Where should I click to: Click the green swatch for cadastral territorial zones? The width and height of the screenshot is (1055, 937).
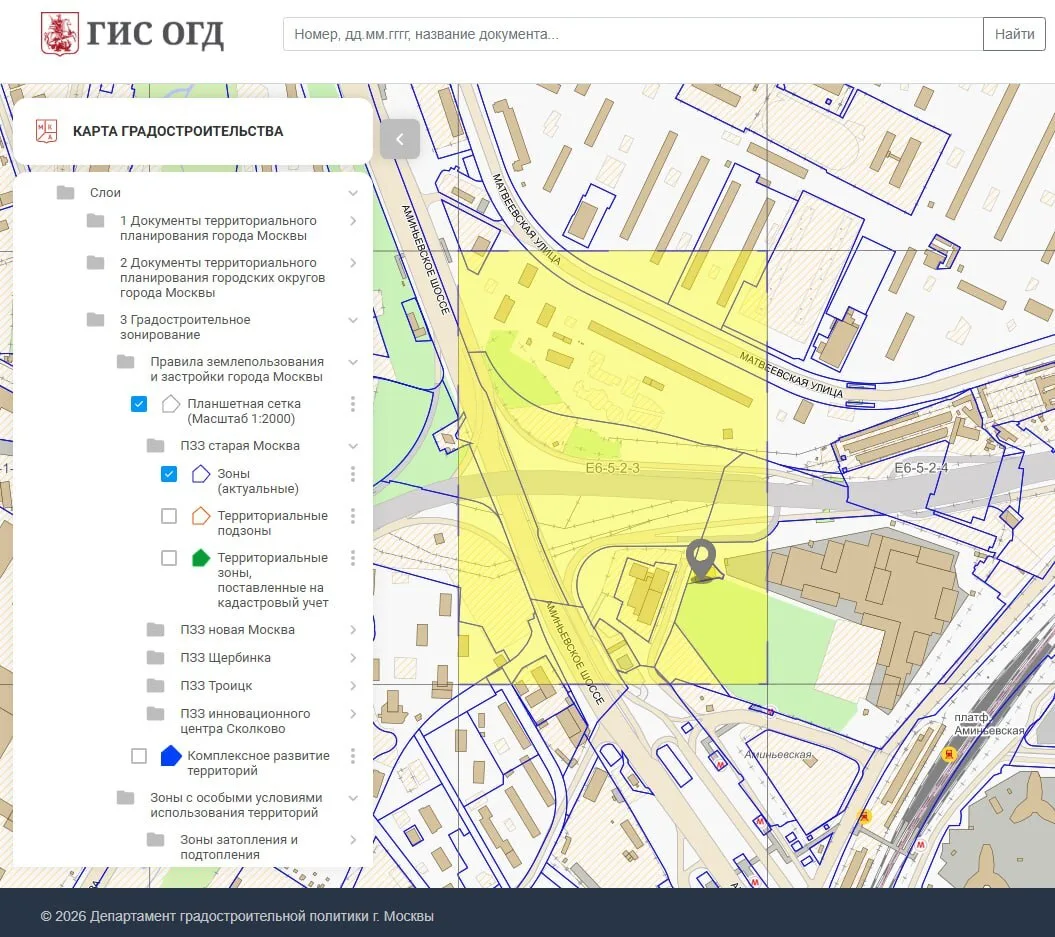201,558
